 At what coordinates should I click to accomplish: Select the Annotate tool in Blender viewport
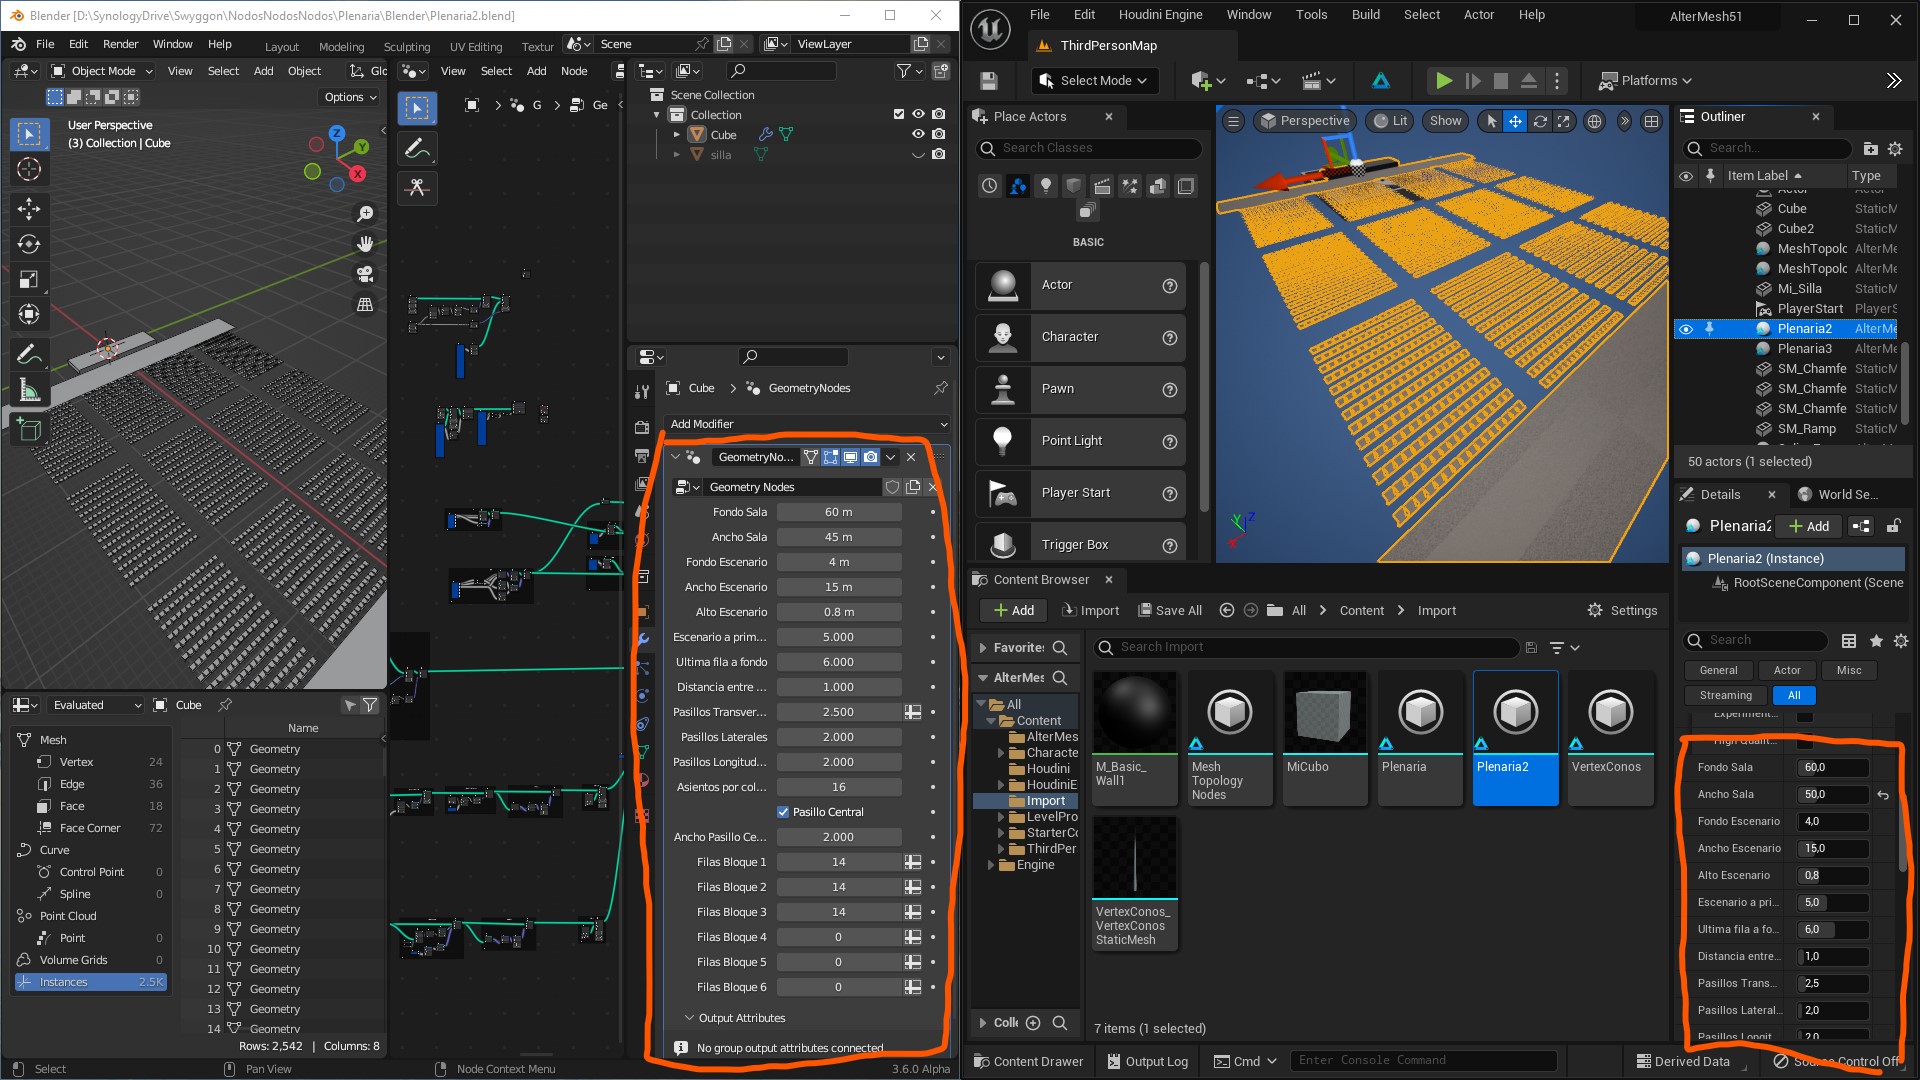click(29, 354)
